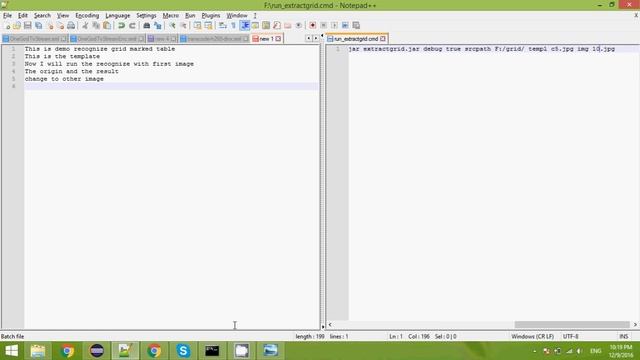Open the Windows Start button
Image resolution: width=640 pixels, height=360 pixels.
coord(11,351)
